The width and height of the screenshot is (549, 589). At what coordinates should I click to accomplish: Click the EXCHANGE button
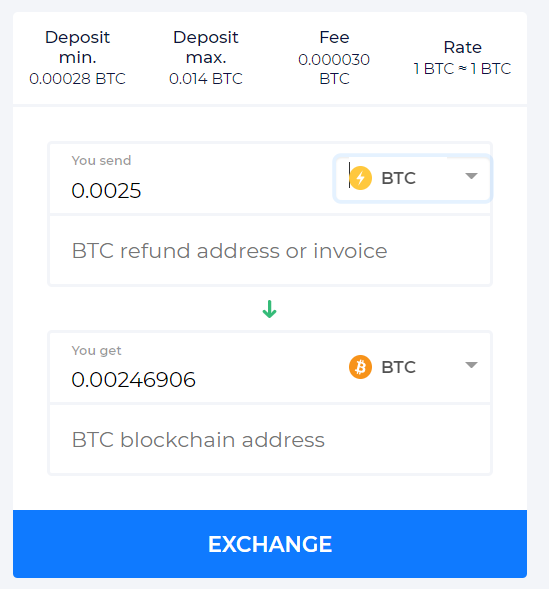click(x=270, y=544)
